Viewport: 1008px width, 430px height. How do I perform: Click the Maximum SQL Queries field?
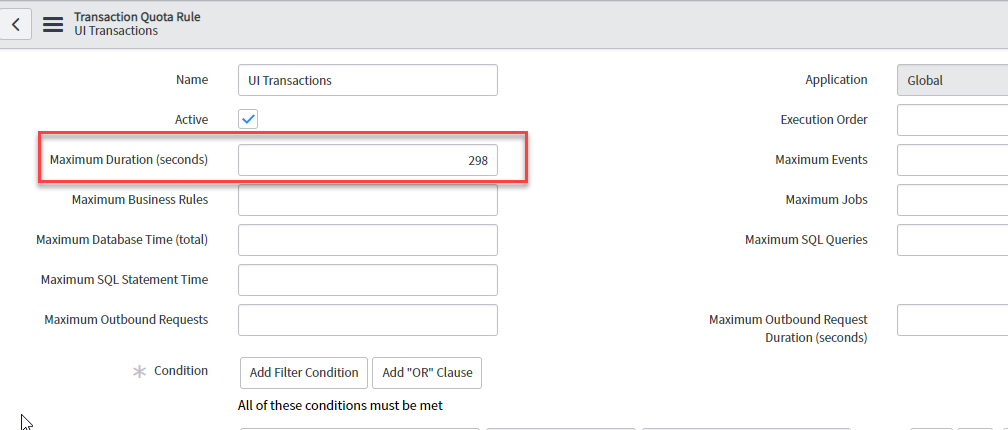tap(951, 240)
